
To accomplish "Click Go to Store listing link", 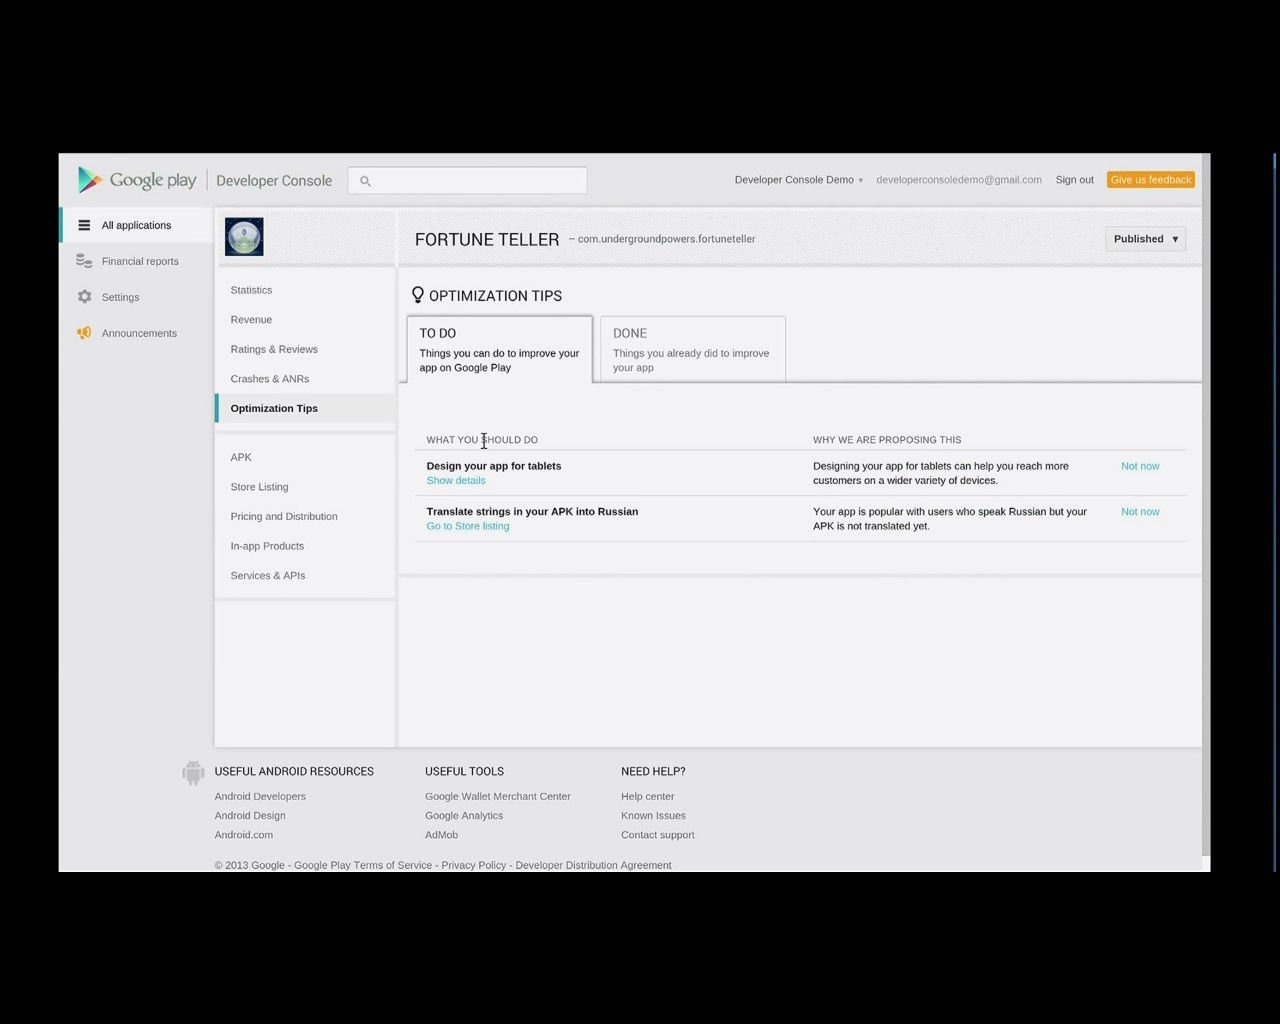I will [x=468, y=526].
